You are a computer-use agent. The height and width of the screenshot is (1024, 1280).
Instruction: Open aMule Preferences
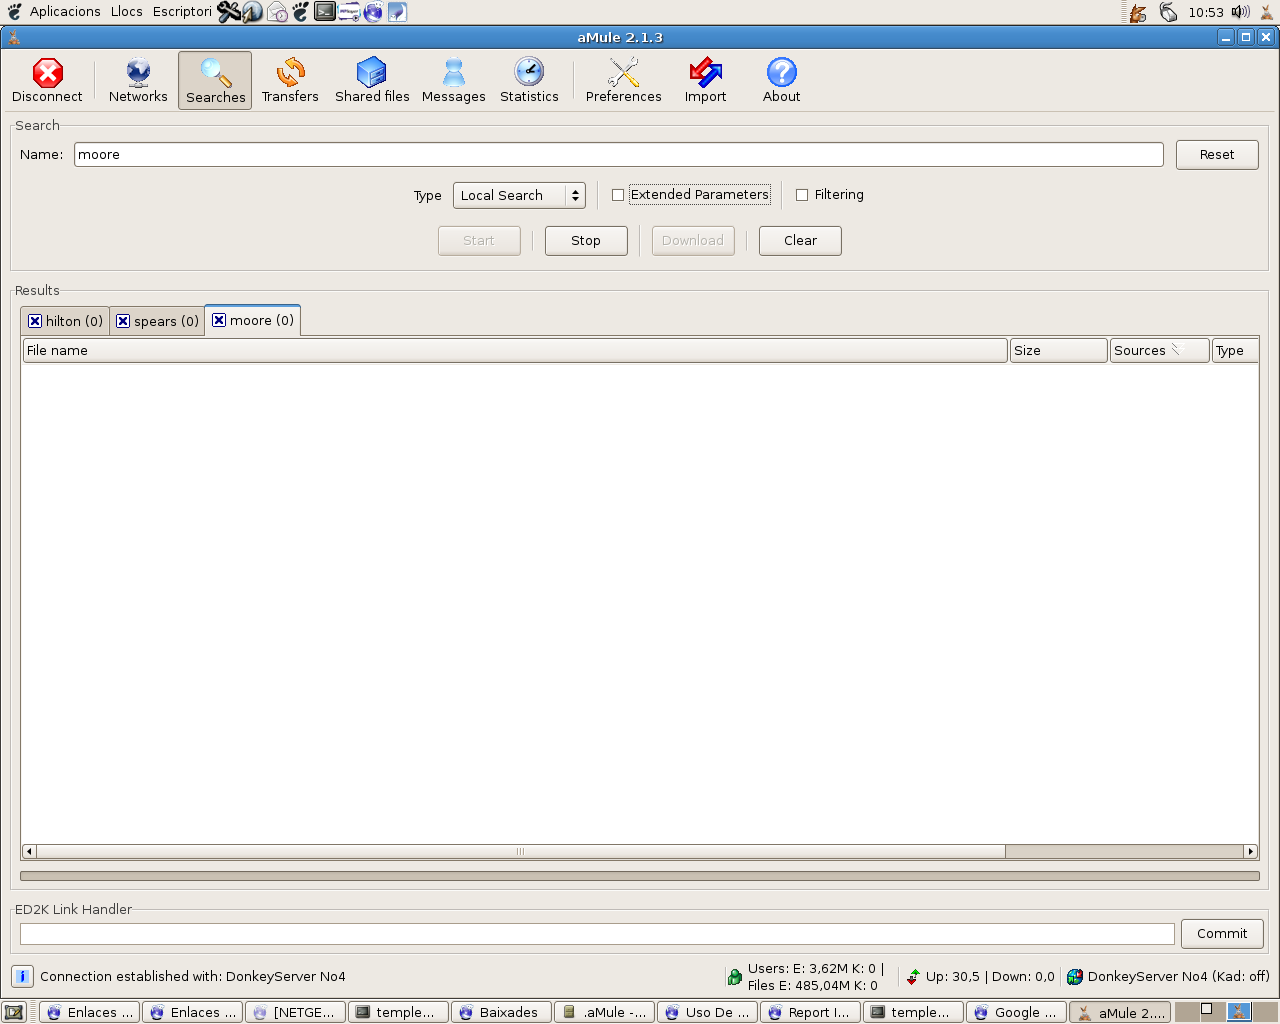pyautogui.click(x=623, y=80)
